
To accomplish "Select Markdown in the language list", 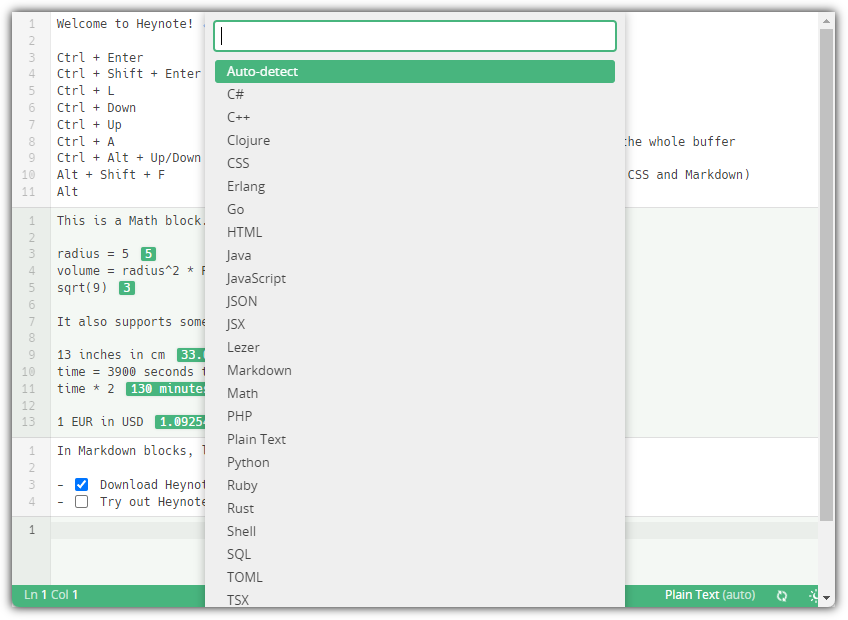I will tap(415, 371).
